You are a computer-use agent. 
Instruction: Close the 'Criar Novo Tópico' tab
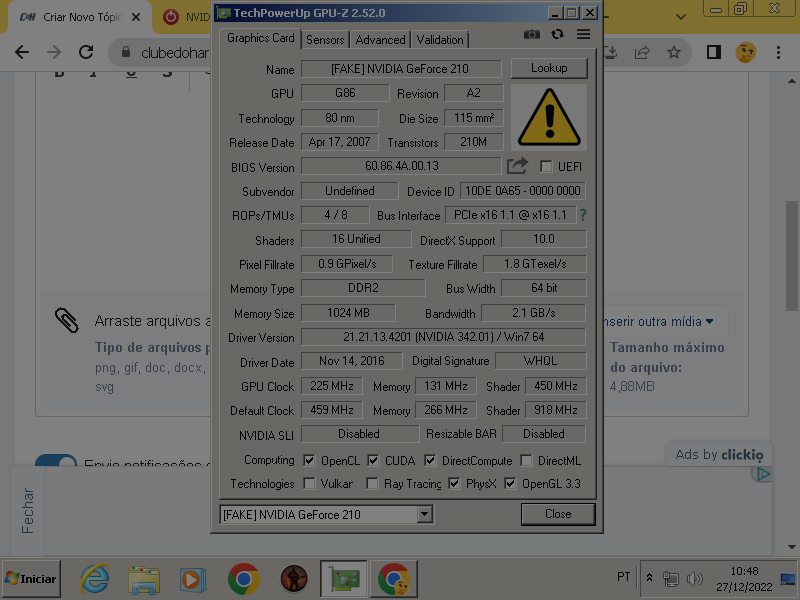[x=136, y=17]
